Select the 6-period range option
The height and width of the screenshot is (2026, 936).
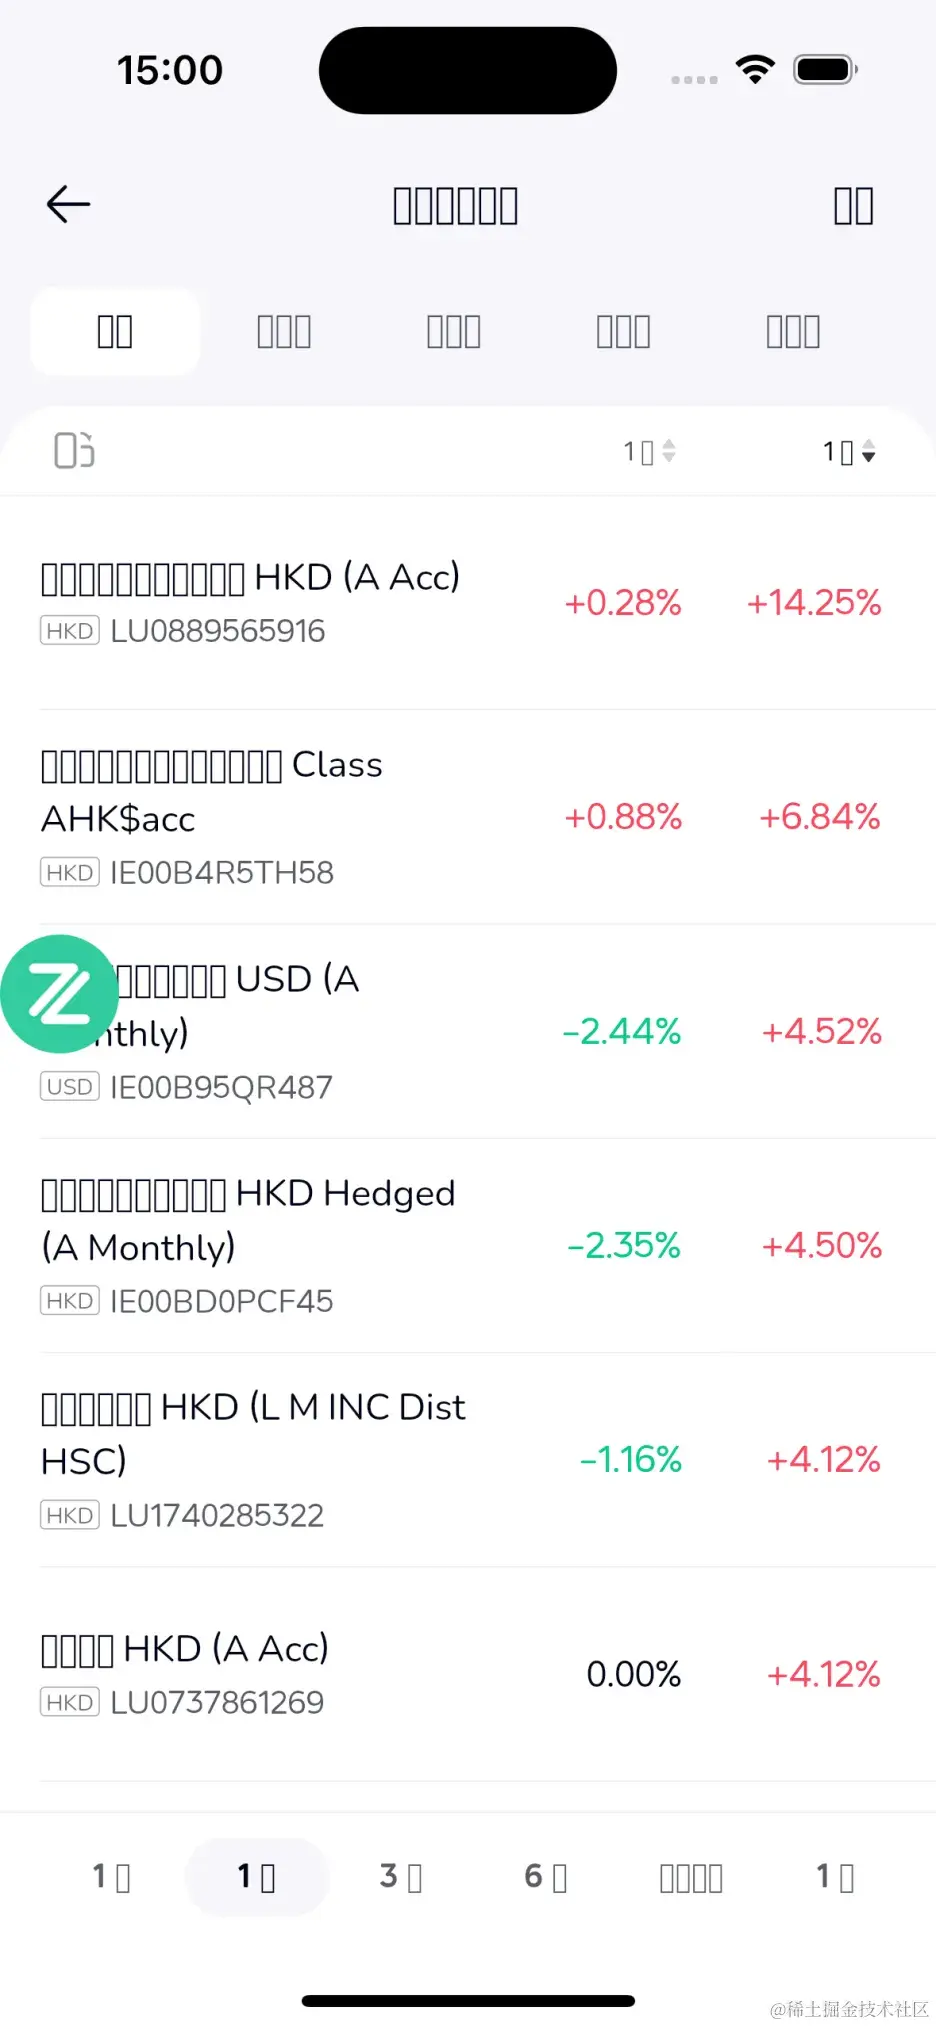coord(546,1877)
